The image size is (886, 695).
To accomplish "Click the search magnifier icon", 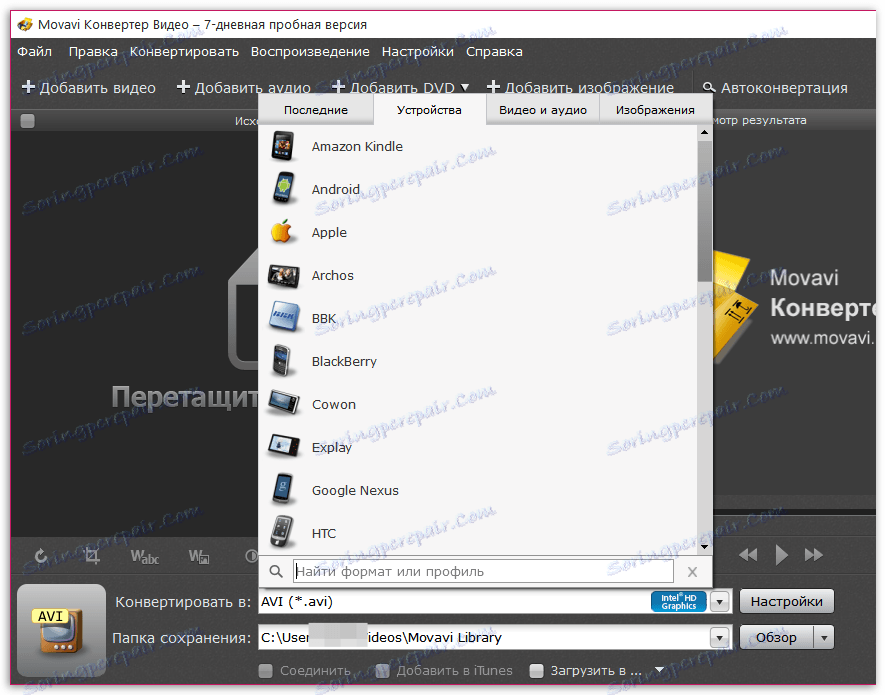I will click(x=276, y=571).
